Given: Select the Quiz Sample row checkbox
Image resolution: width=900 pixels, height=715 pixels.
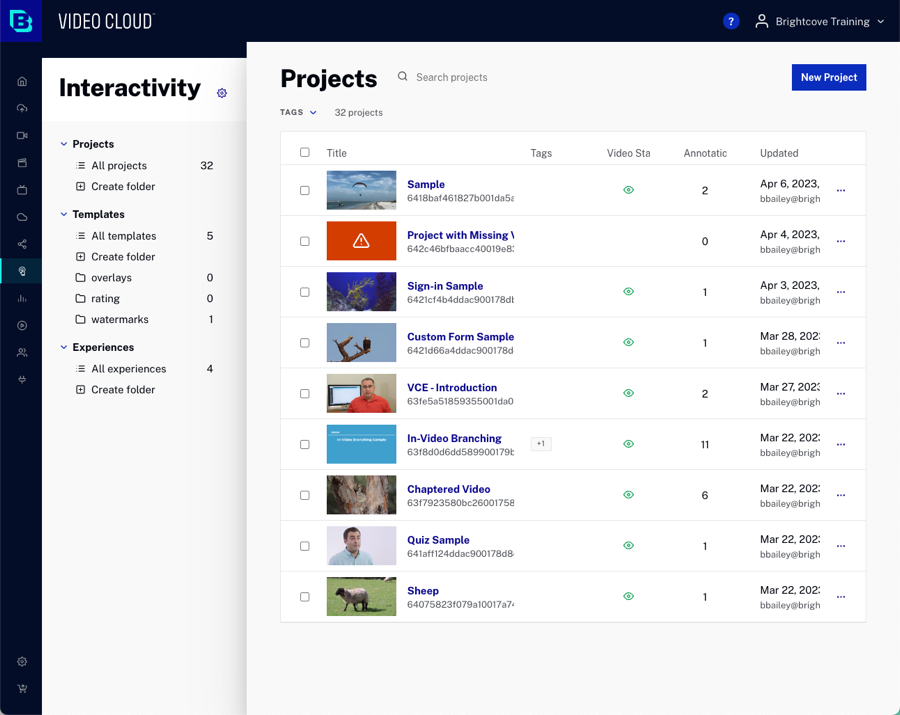Looking at the screenshot, I should 305,546.
